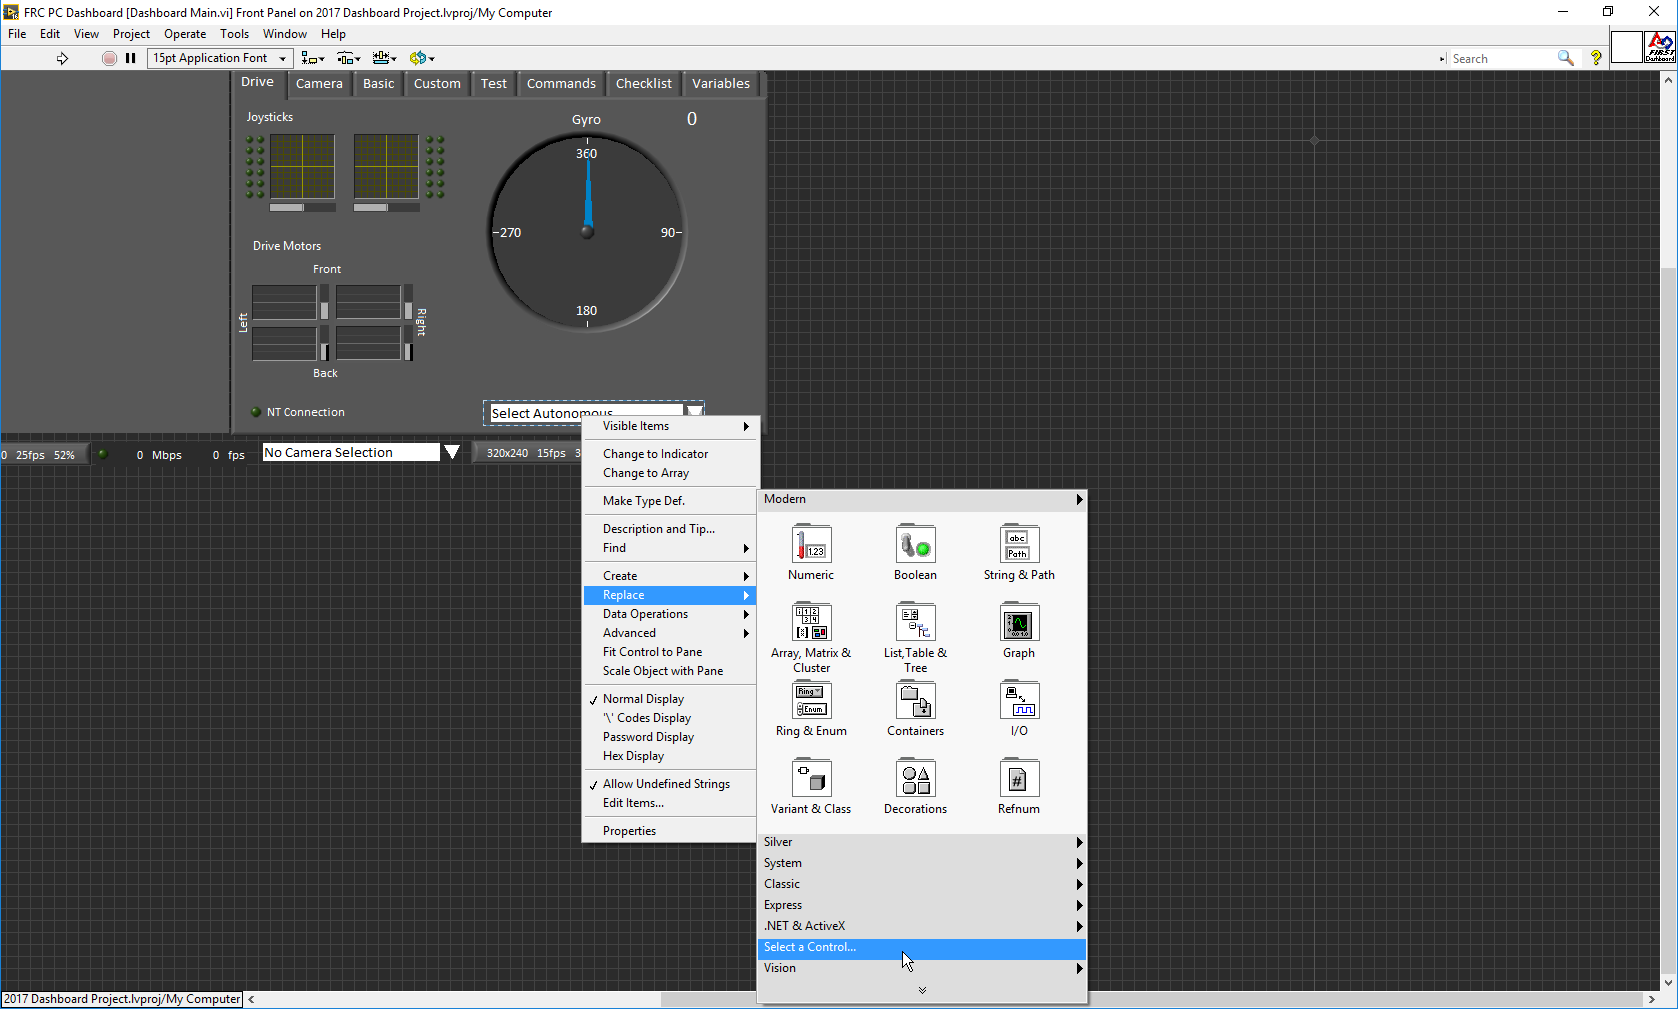Expand the Find submenu
The width and height of the screenshot is (1678, 1009).
coord(668,548)
